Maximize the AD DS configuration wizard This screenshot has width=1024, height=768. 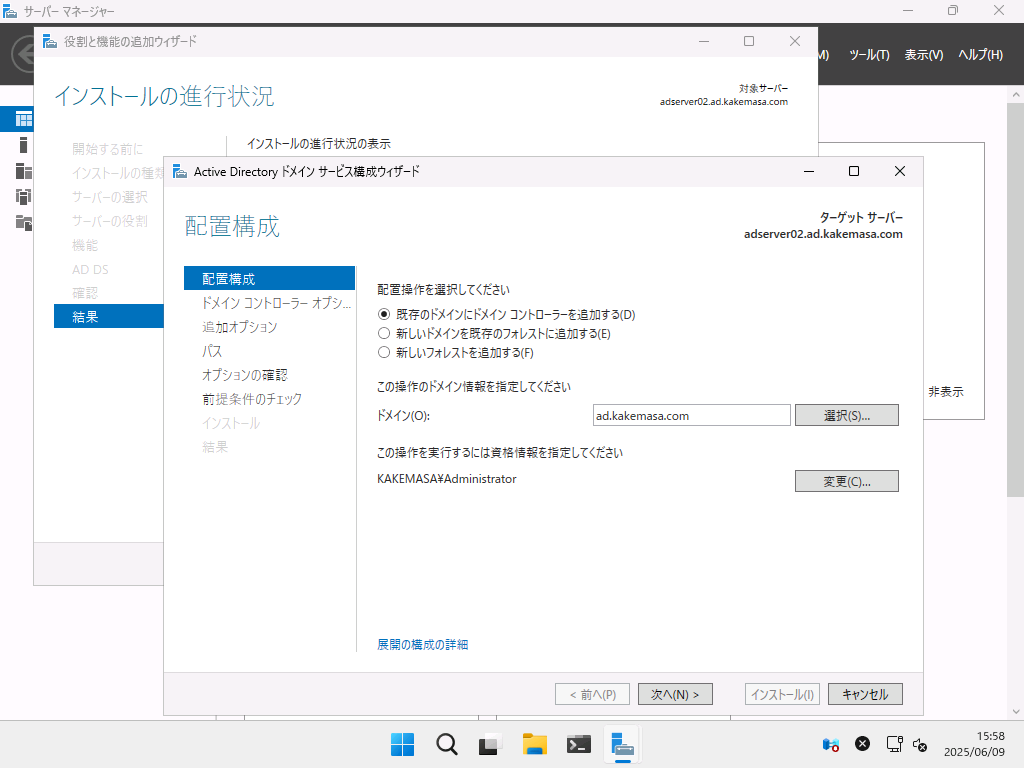point(854,171)
